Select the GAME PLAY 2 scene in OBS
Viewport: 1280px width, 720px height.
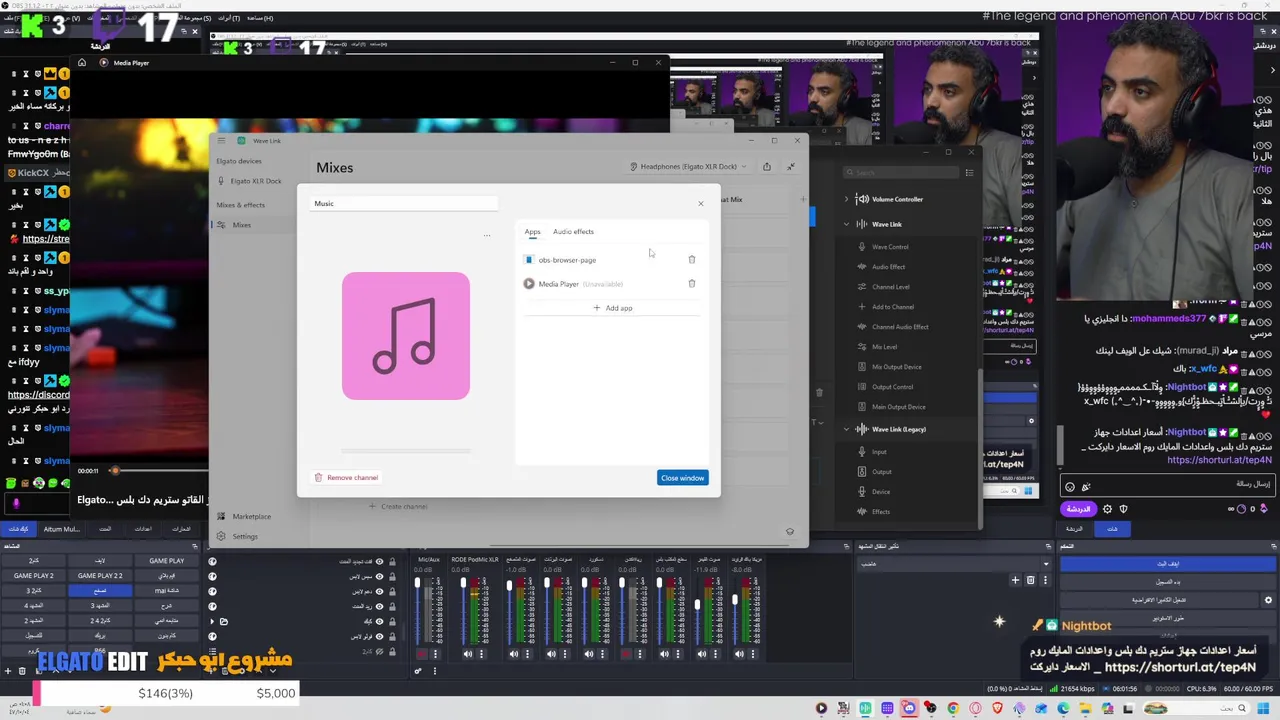[34, 576]
